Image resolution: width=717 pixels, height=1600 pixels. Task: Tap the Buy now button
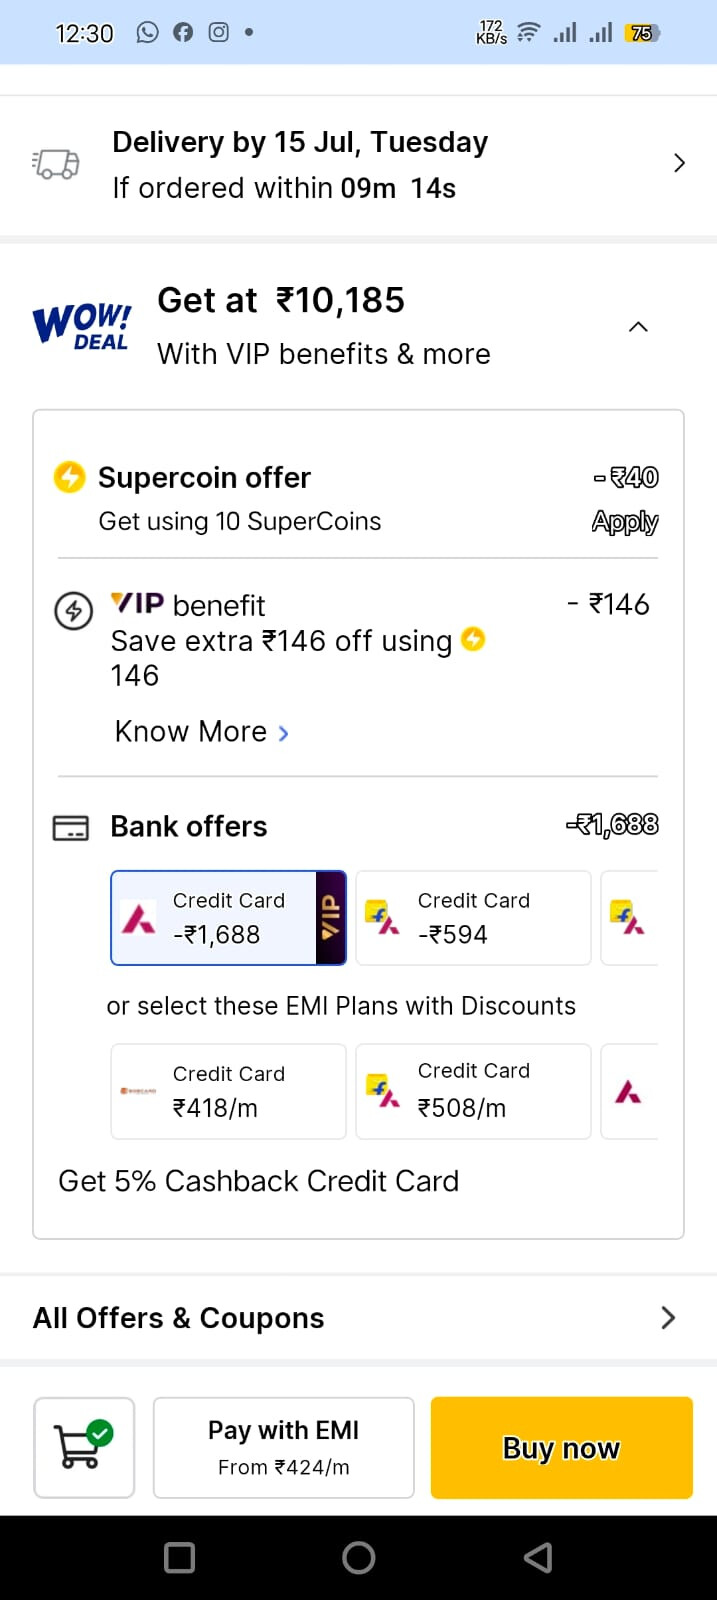[561, 1447]
